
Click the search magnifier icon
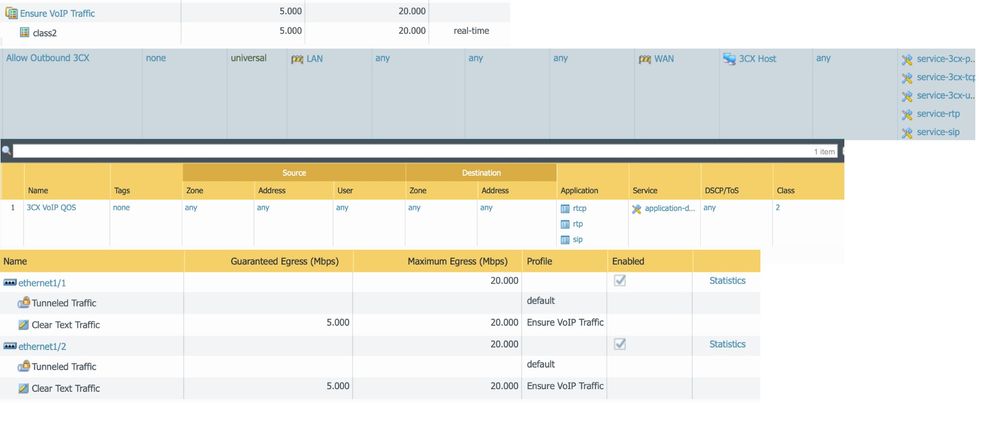pyautogui.click(x=6, y=151)
